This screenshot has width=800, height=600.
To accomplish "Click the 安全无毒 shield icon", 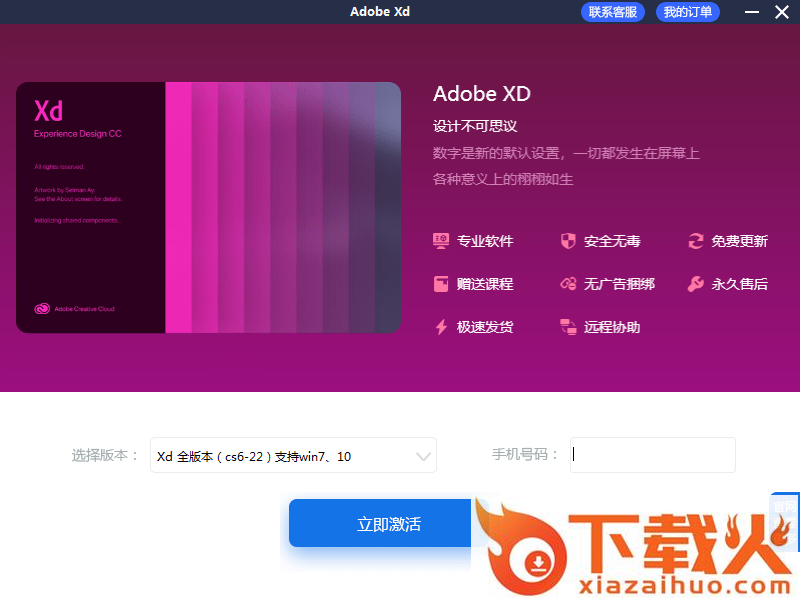I will pyautogui.click(x=568, y=241).
